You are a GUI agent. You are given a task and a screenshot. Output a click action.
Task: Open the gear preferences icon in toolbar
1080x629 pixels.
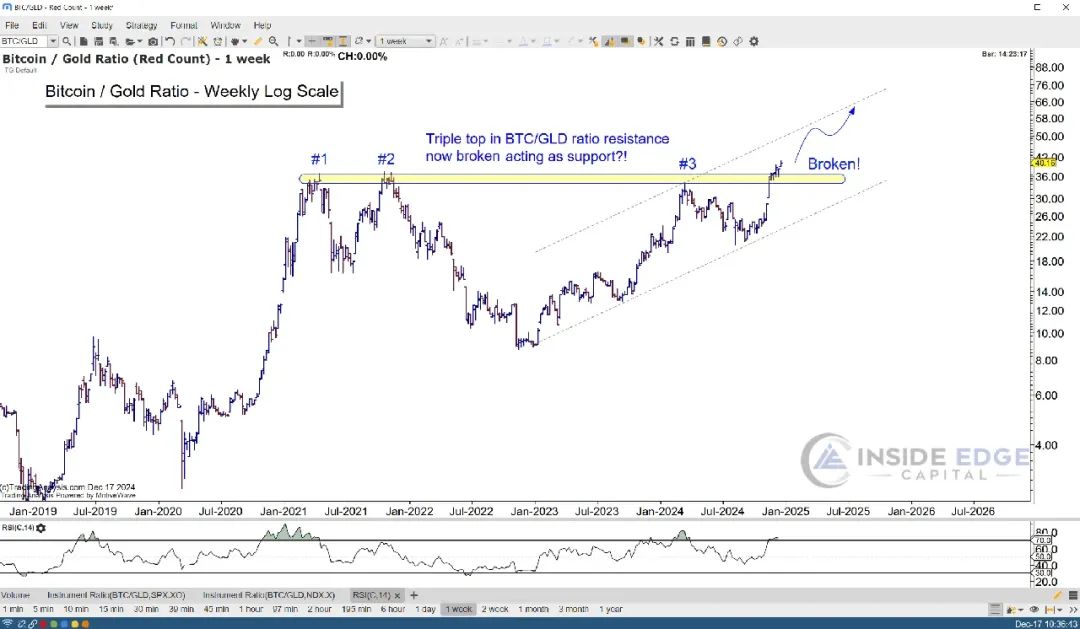pyautogui.click(x=754, y=41)
